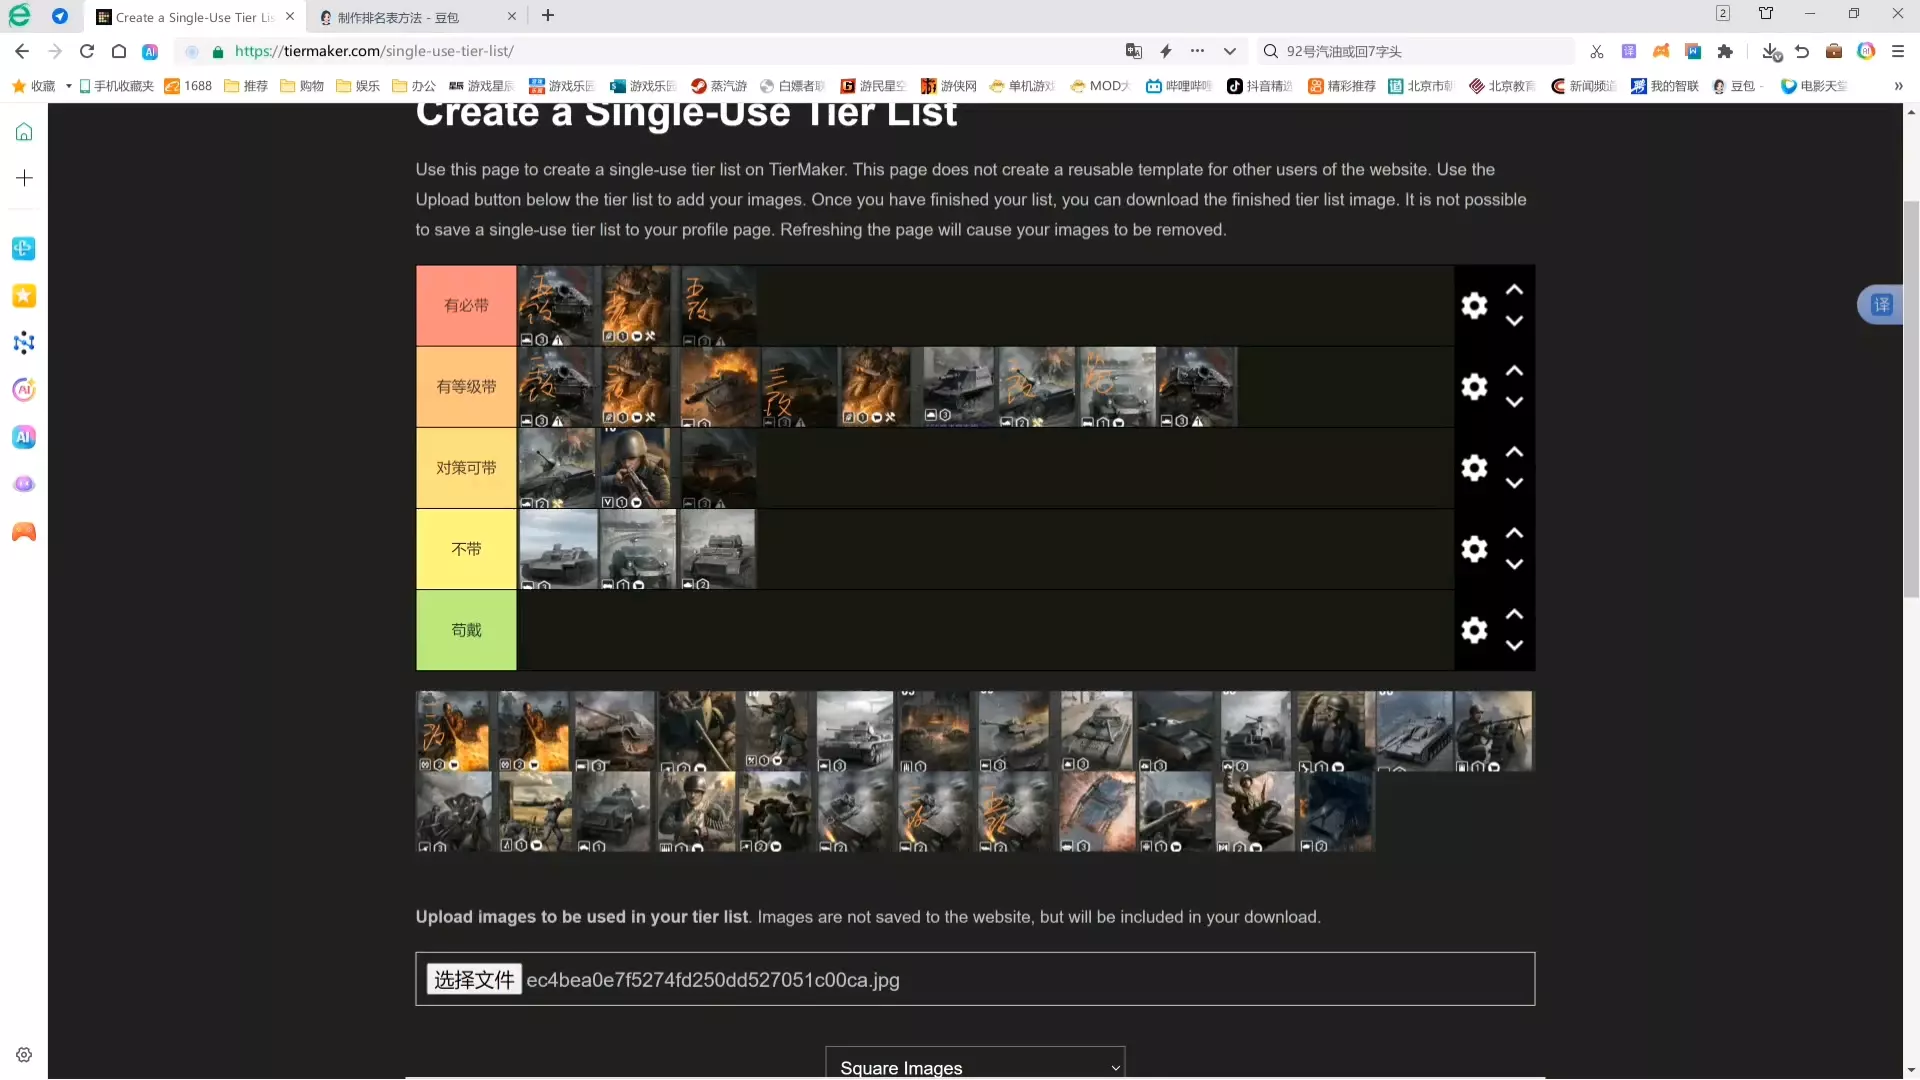Screen dimensions: 1920x1080
Task: Open the sidebar favorites star icon
Action: (x=24, y=296)
